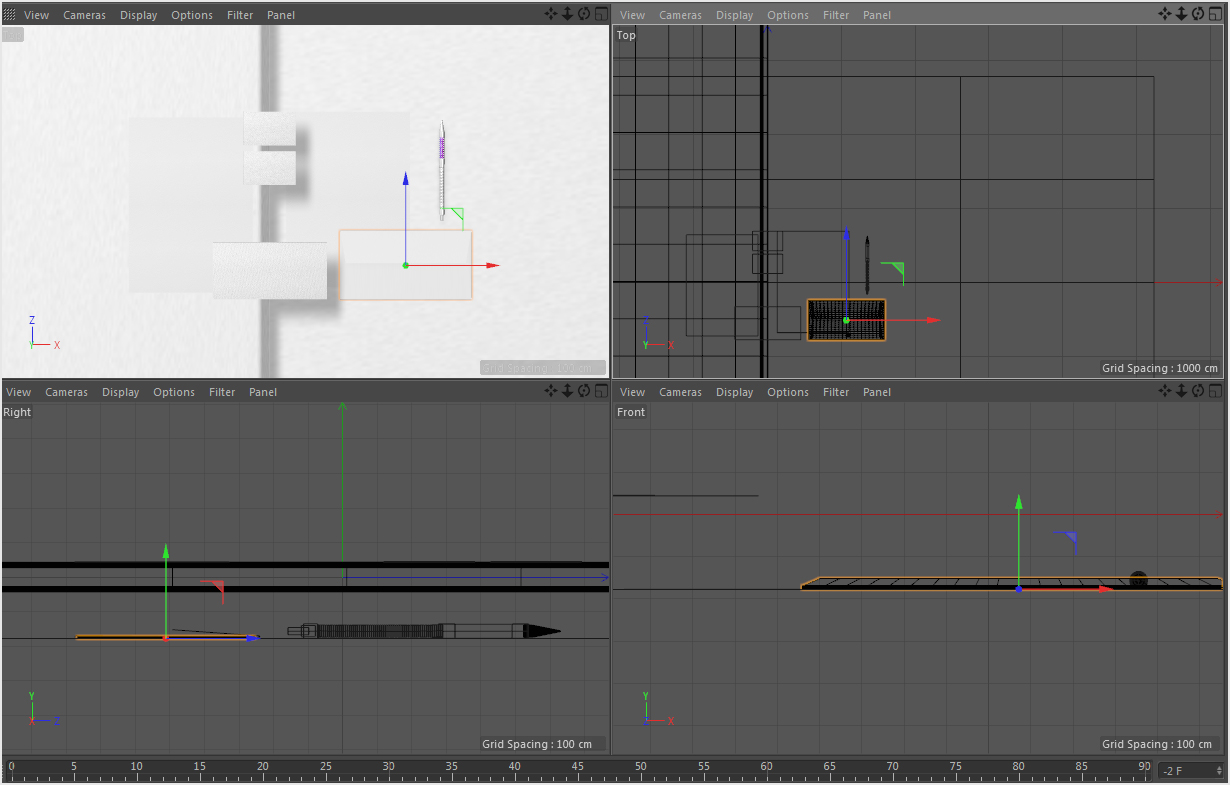
Task: Click the rotate camera icon in Top viewport
Action: 1197,14
